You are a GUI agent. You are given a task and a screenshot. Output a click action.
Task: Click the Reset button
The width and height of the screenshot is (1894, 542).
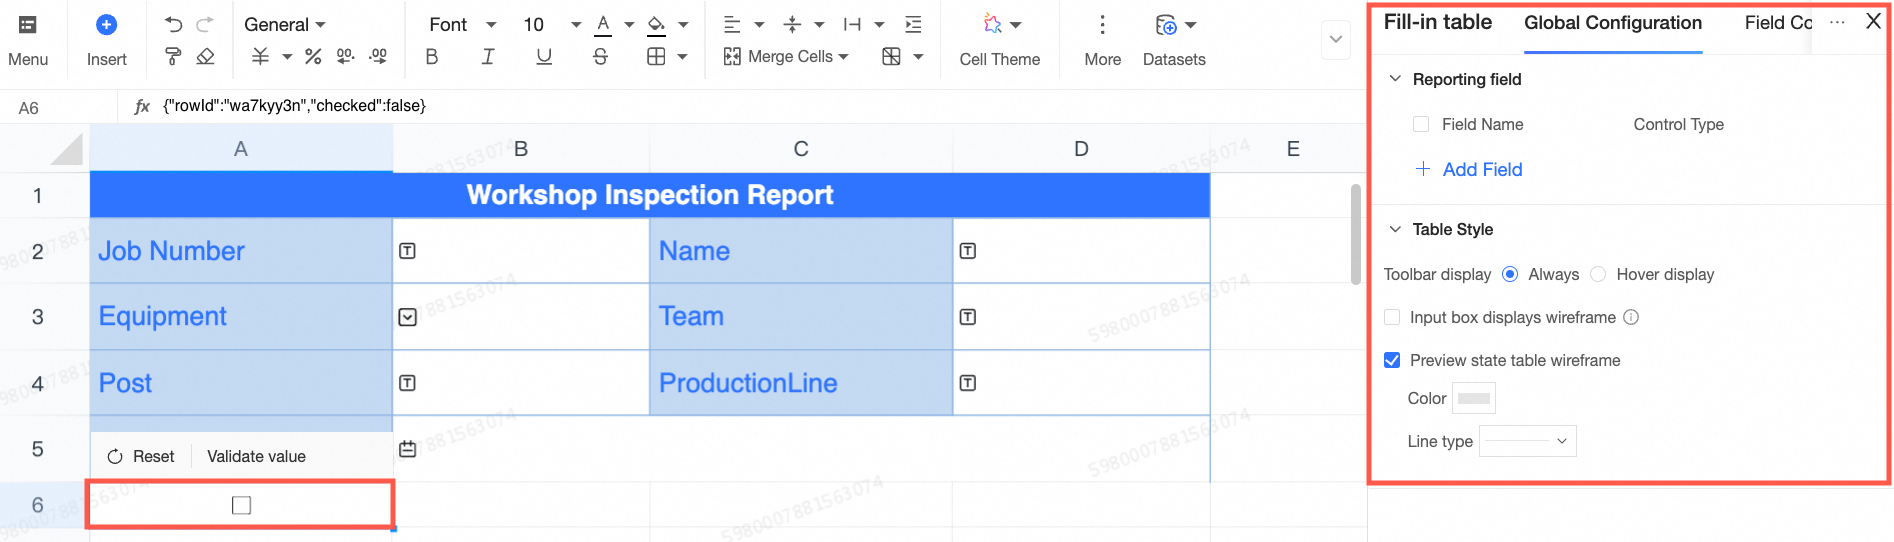[141, 456]
